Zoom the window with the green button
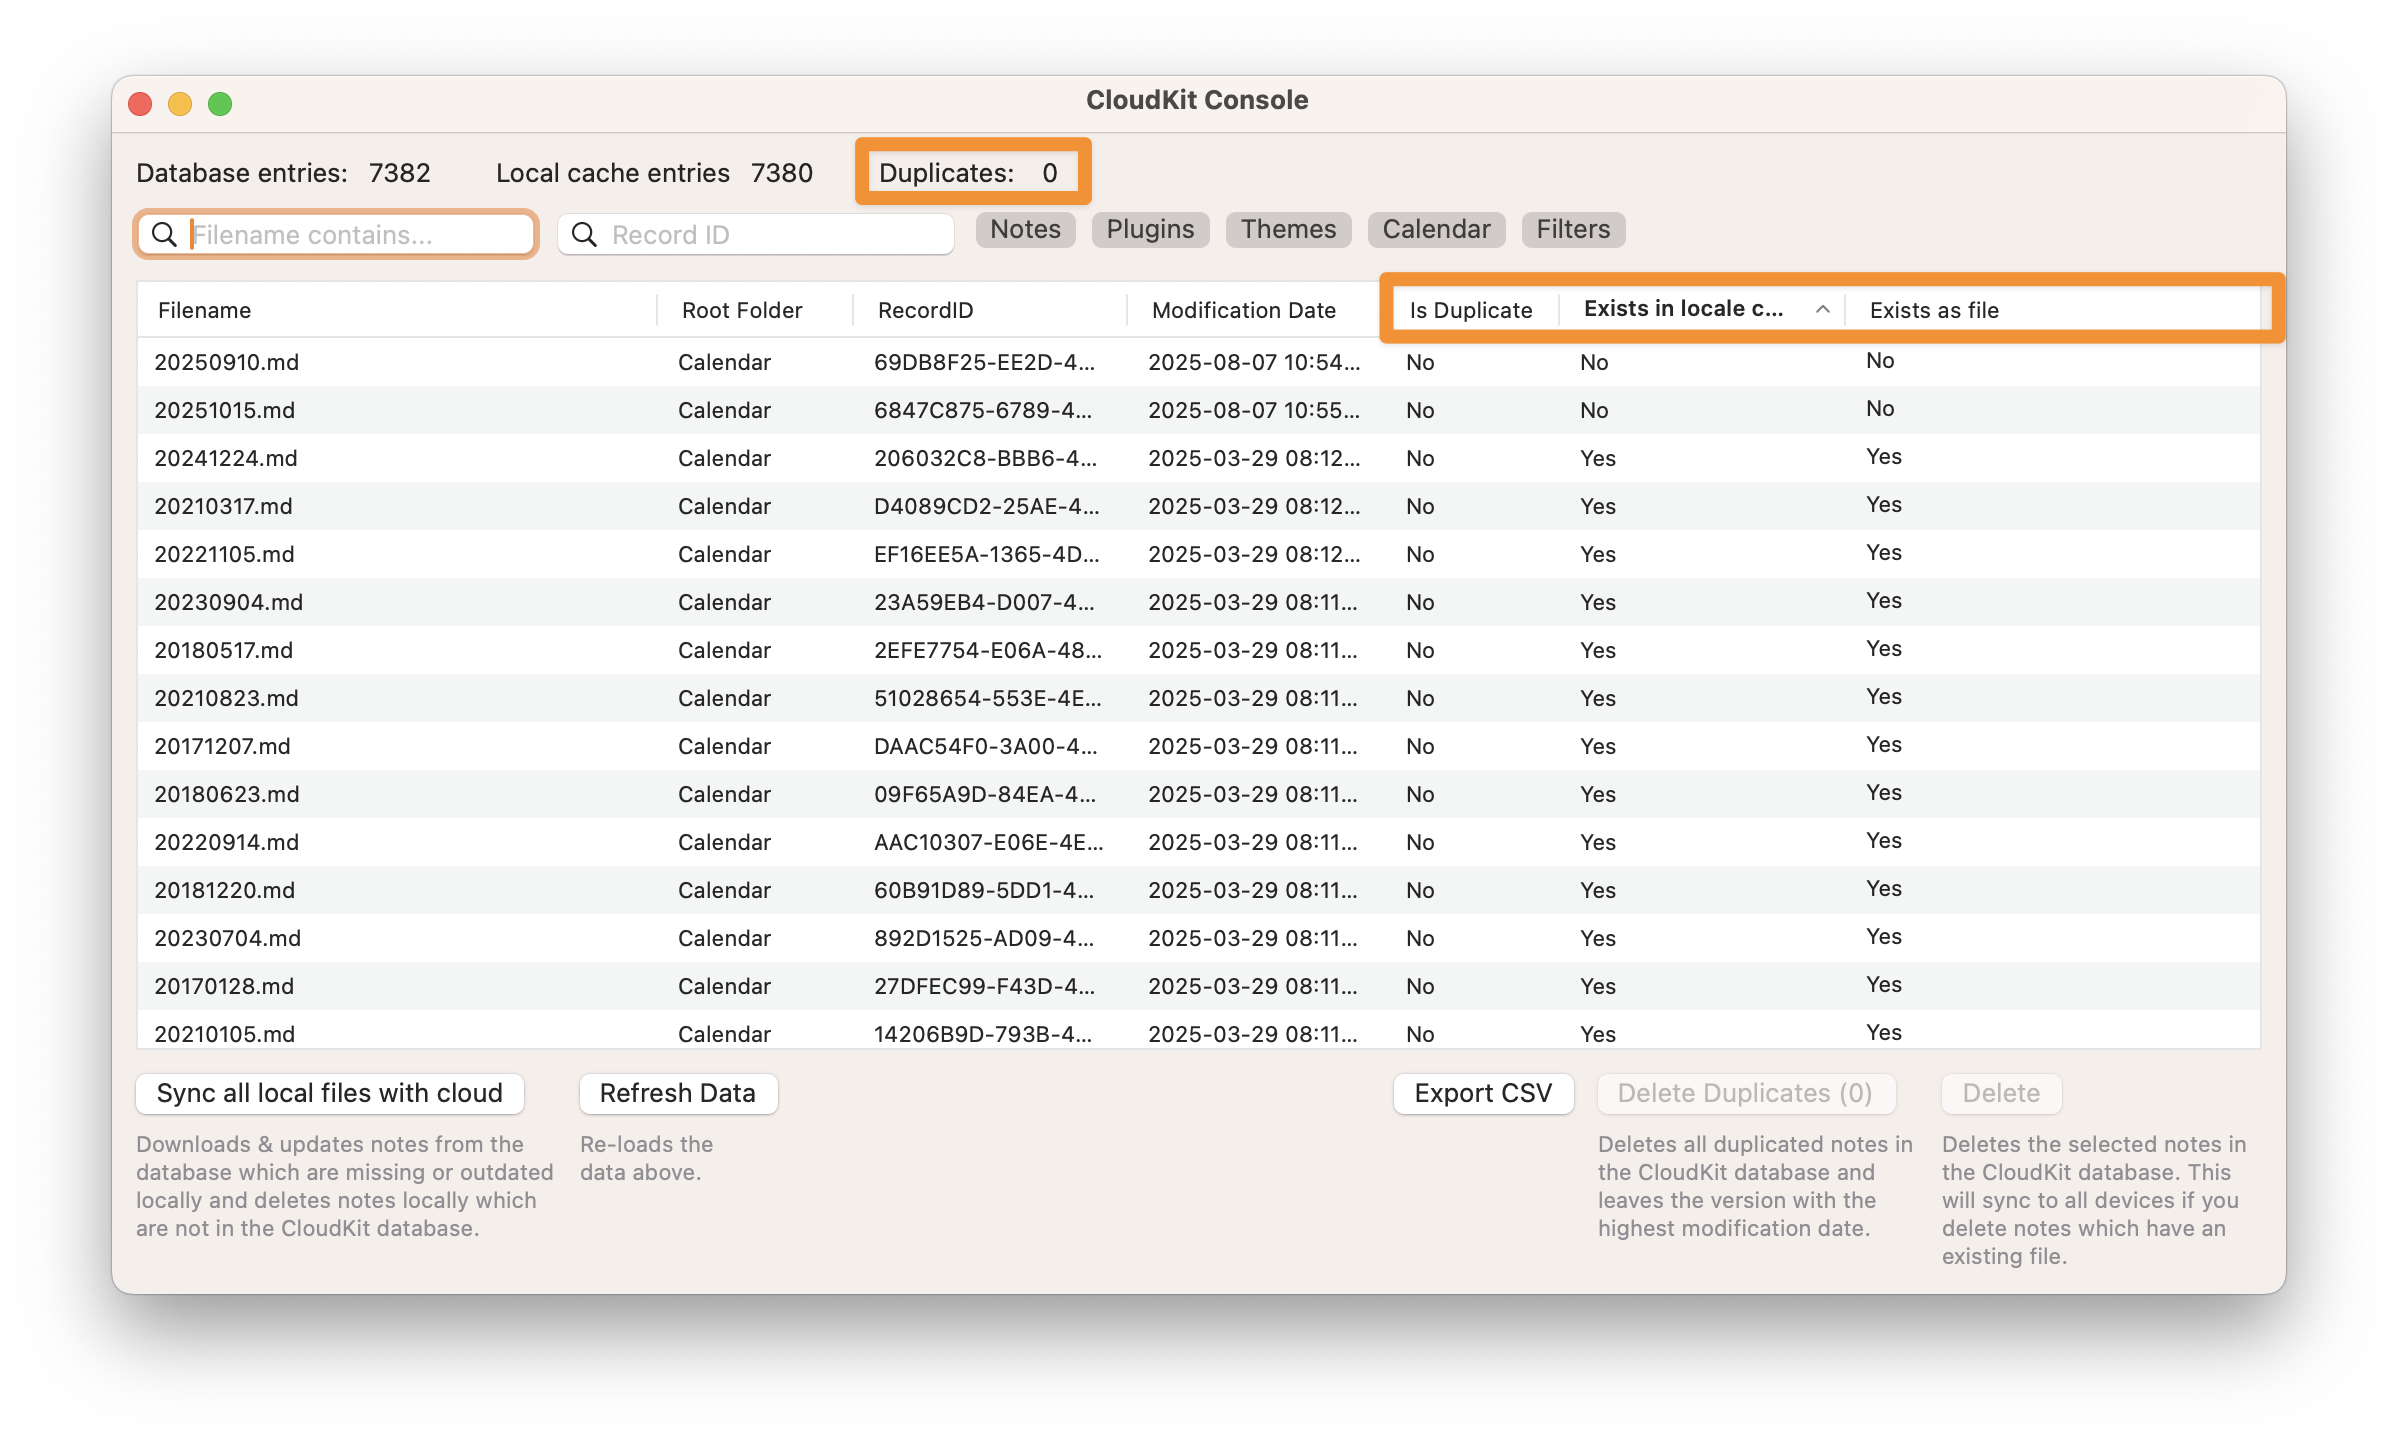2398x1442 pixels. [220, 103]
